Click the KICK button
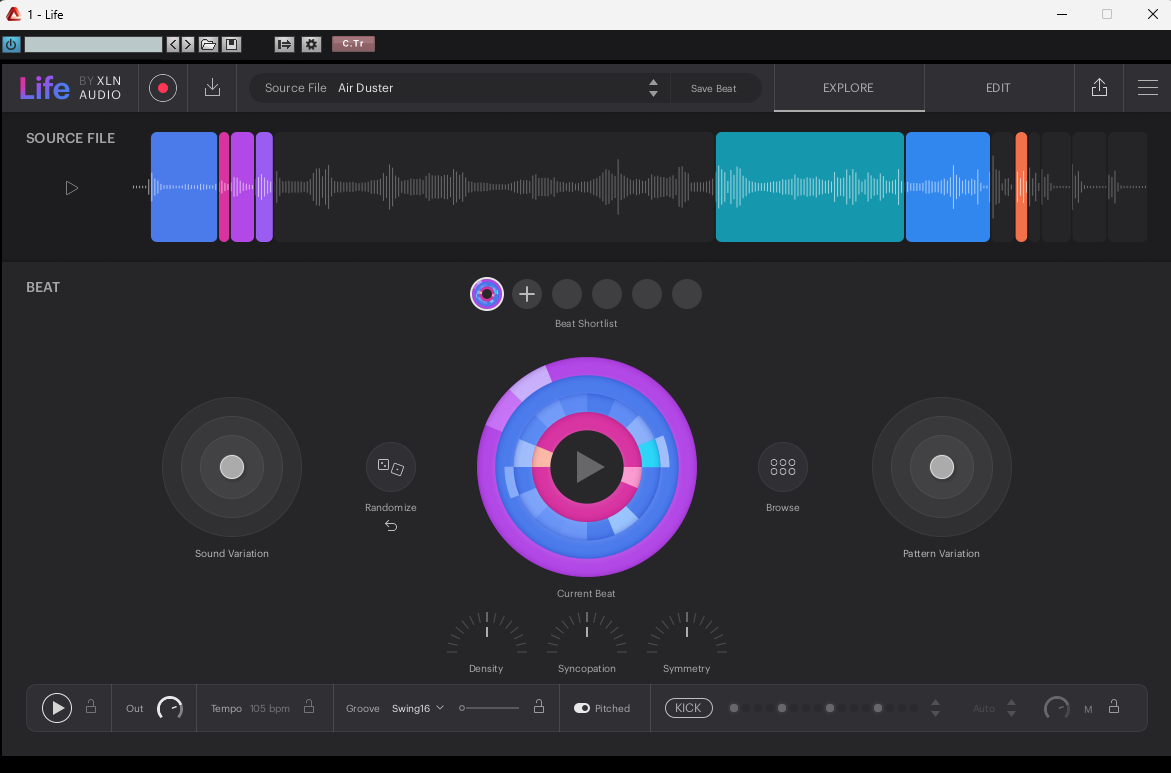 click(688, 708)
